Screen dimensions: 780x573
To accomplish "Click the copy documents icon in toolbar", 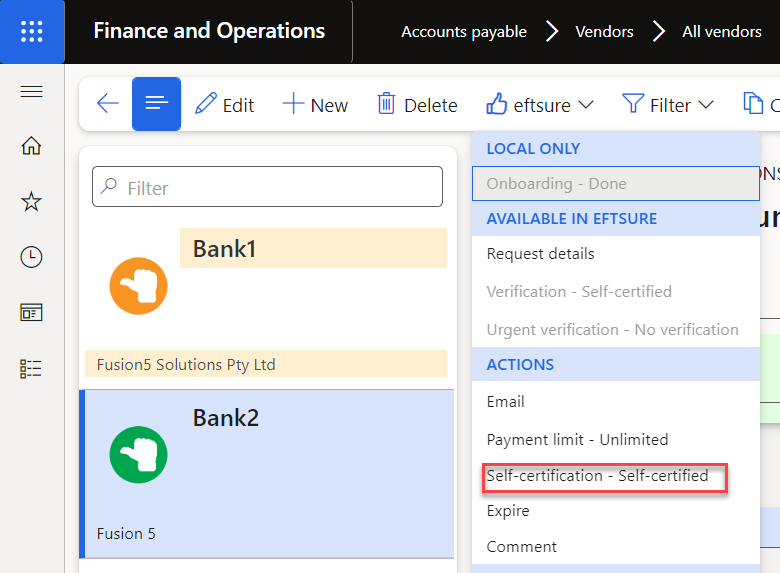I will (753, 104).
